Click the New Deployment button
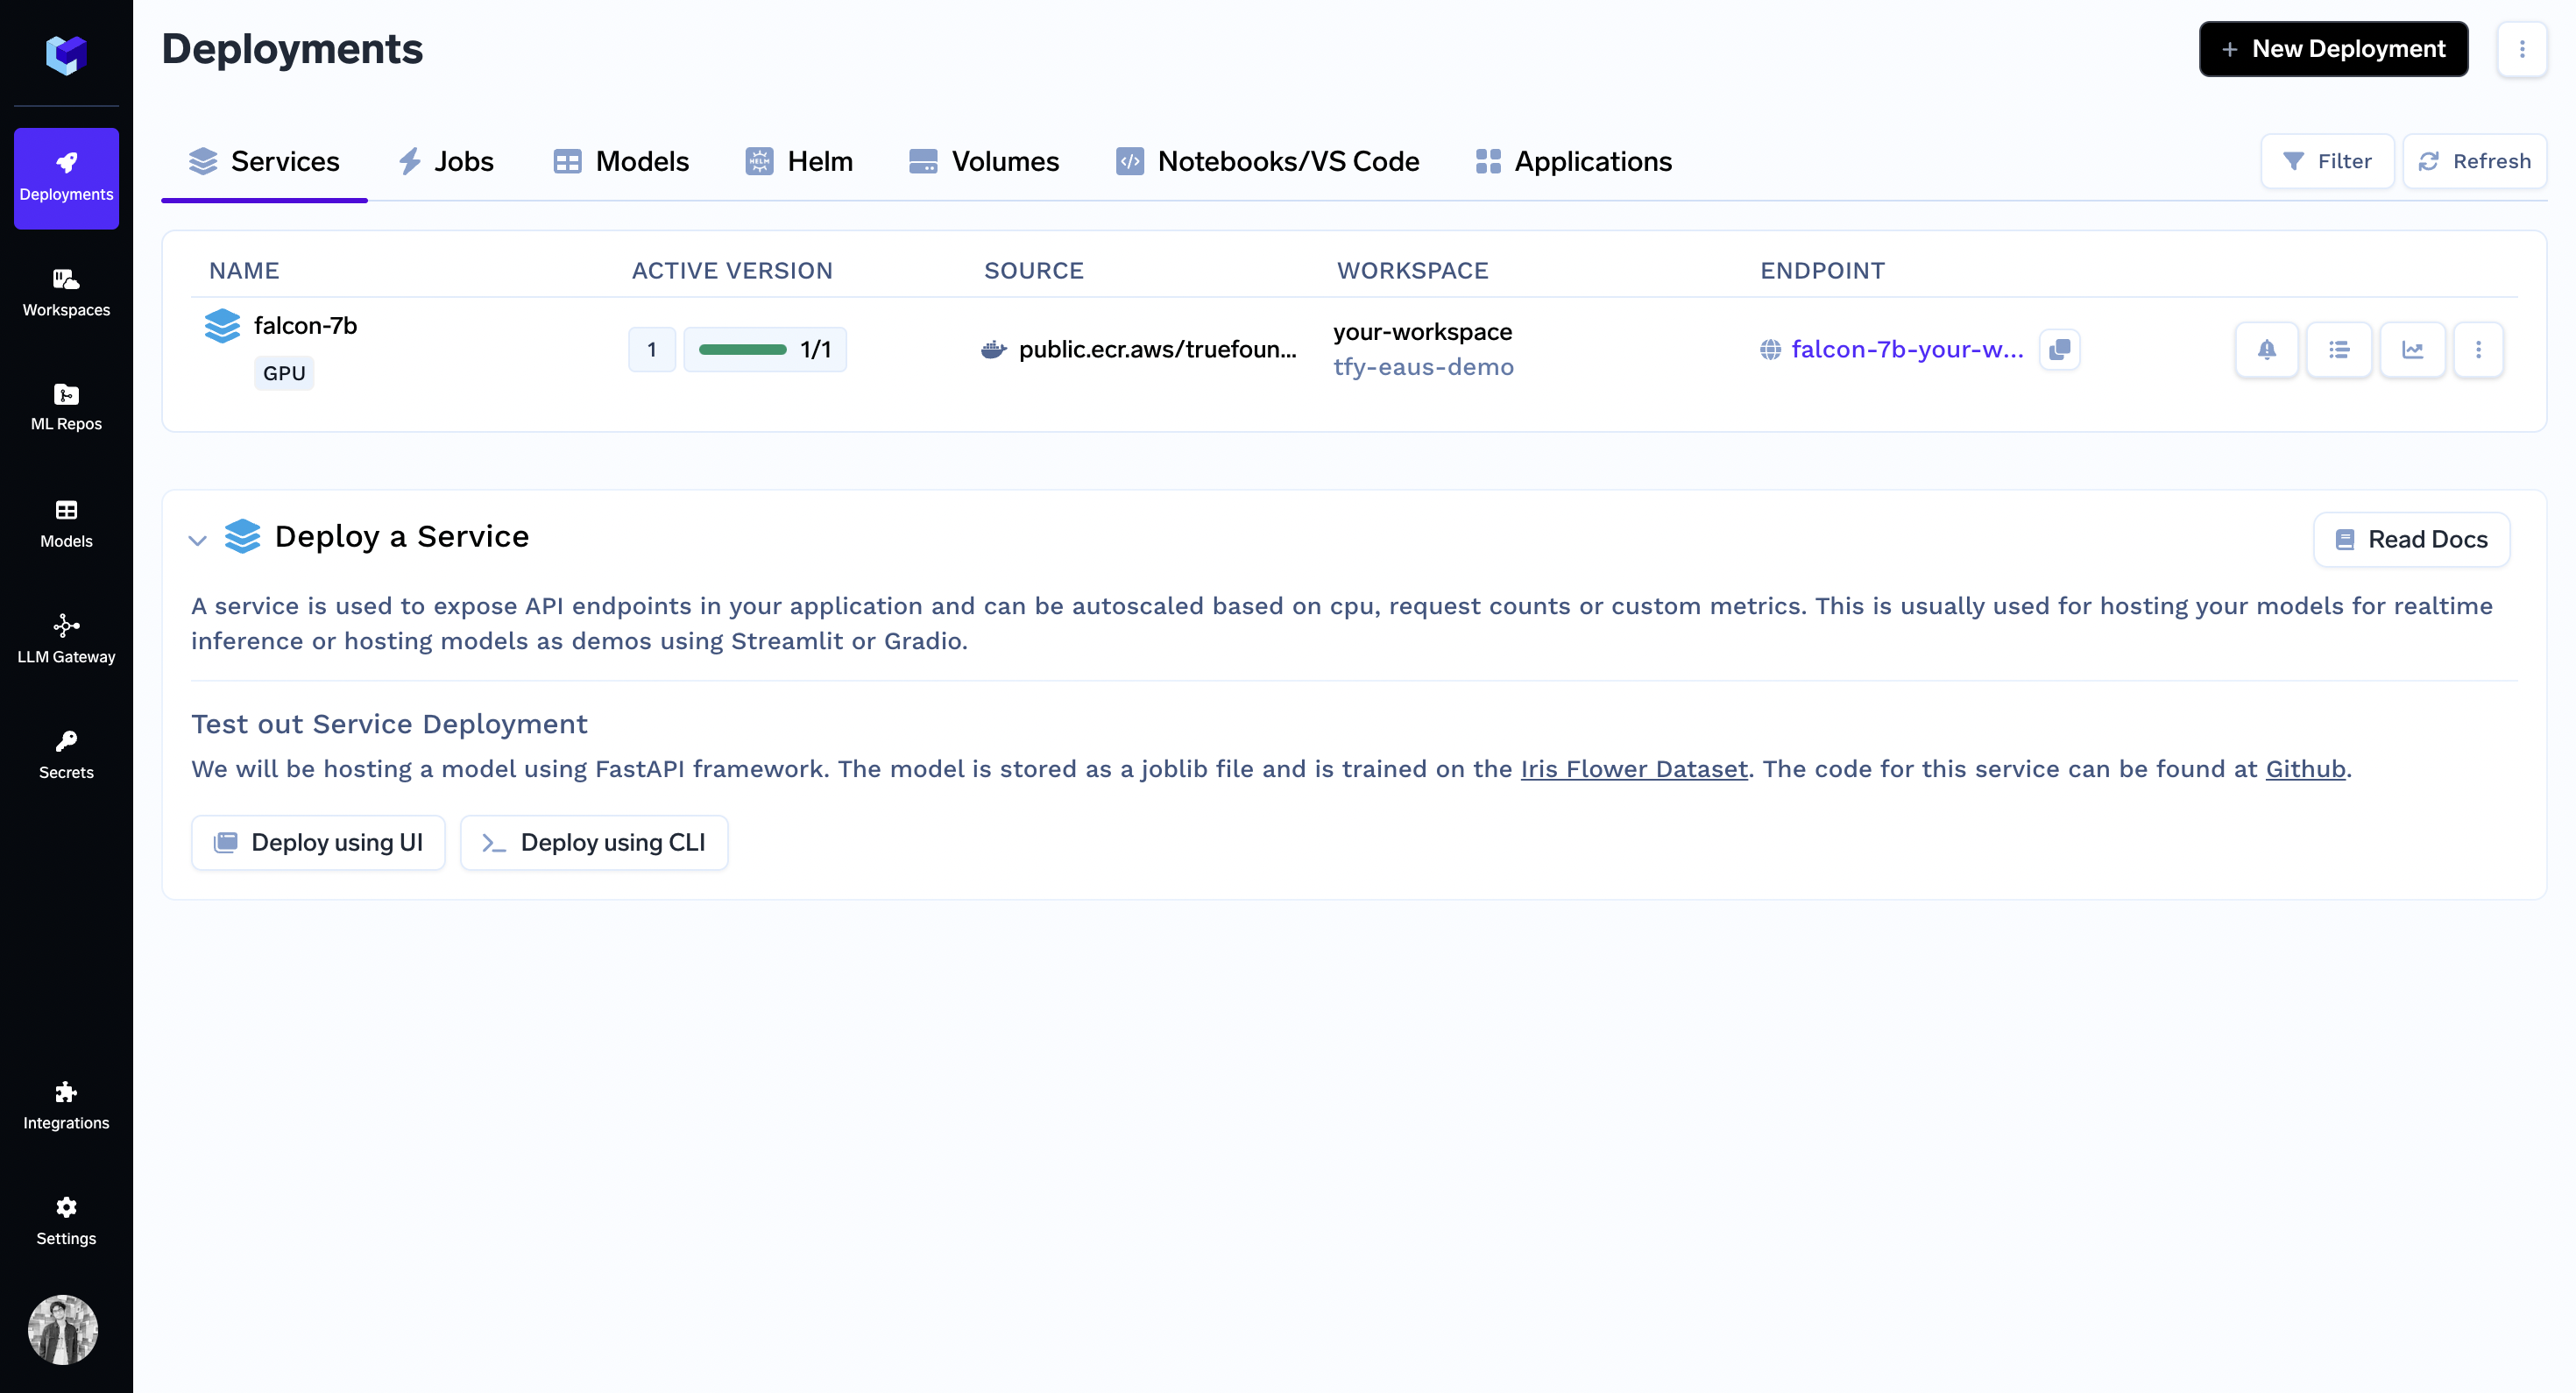This screenshot has height=1393, width=2576. click(x=2332, y=49)
